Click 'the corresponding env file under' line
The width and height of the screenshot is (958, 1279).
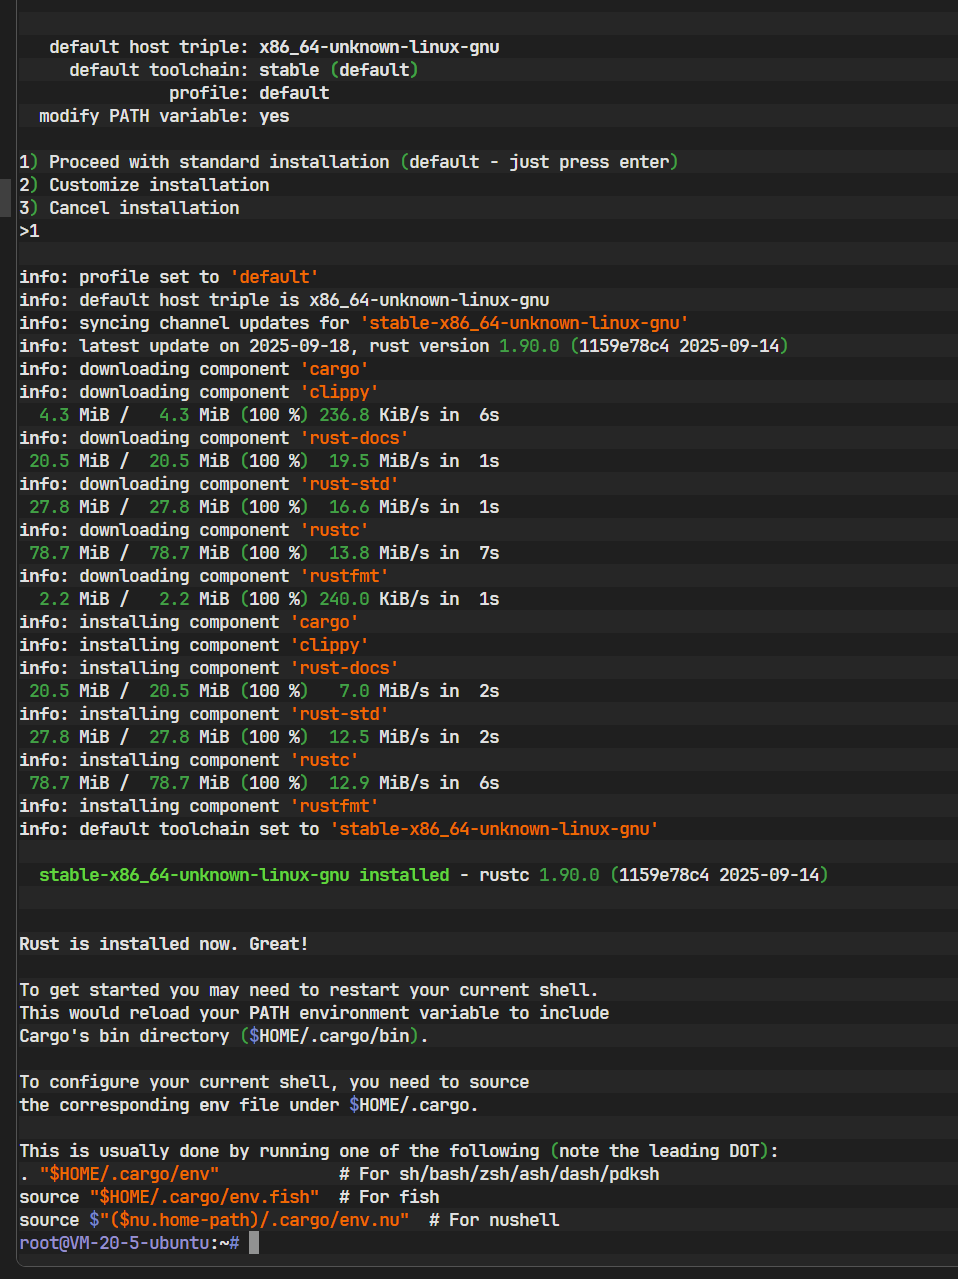click(x=249, y=1105)
